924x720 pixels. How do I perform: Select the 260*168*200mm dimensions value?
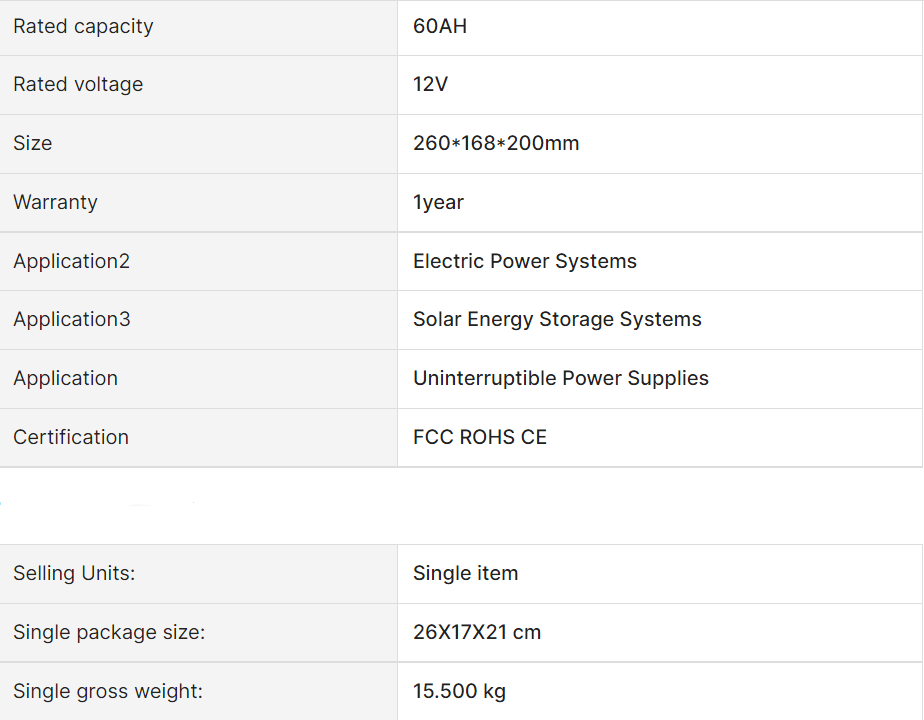496,143
